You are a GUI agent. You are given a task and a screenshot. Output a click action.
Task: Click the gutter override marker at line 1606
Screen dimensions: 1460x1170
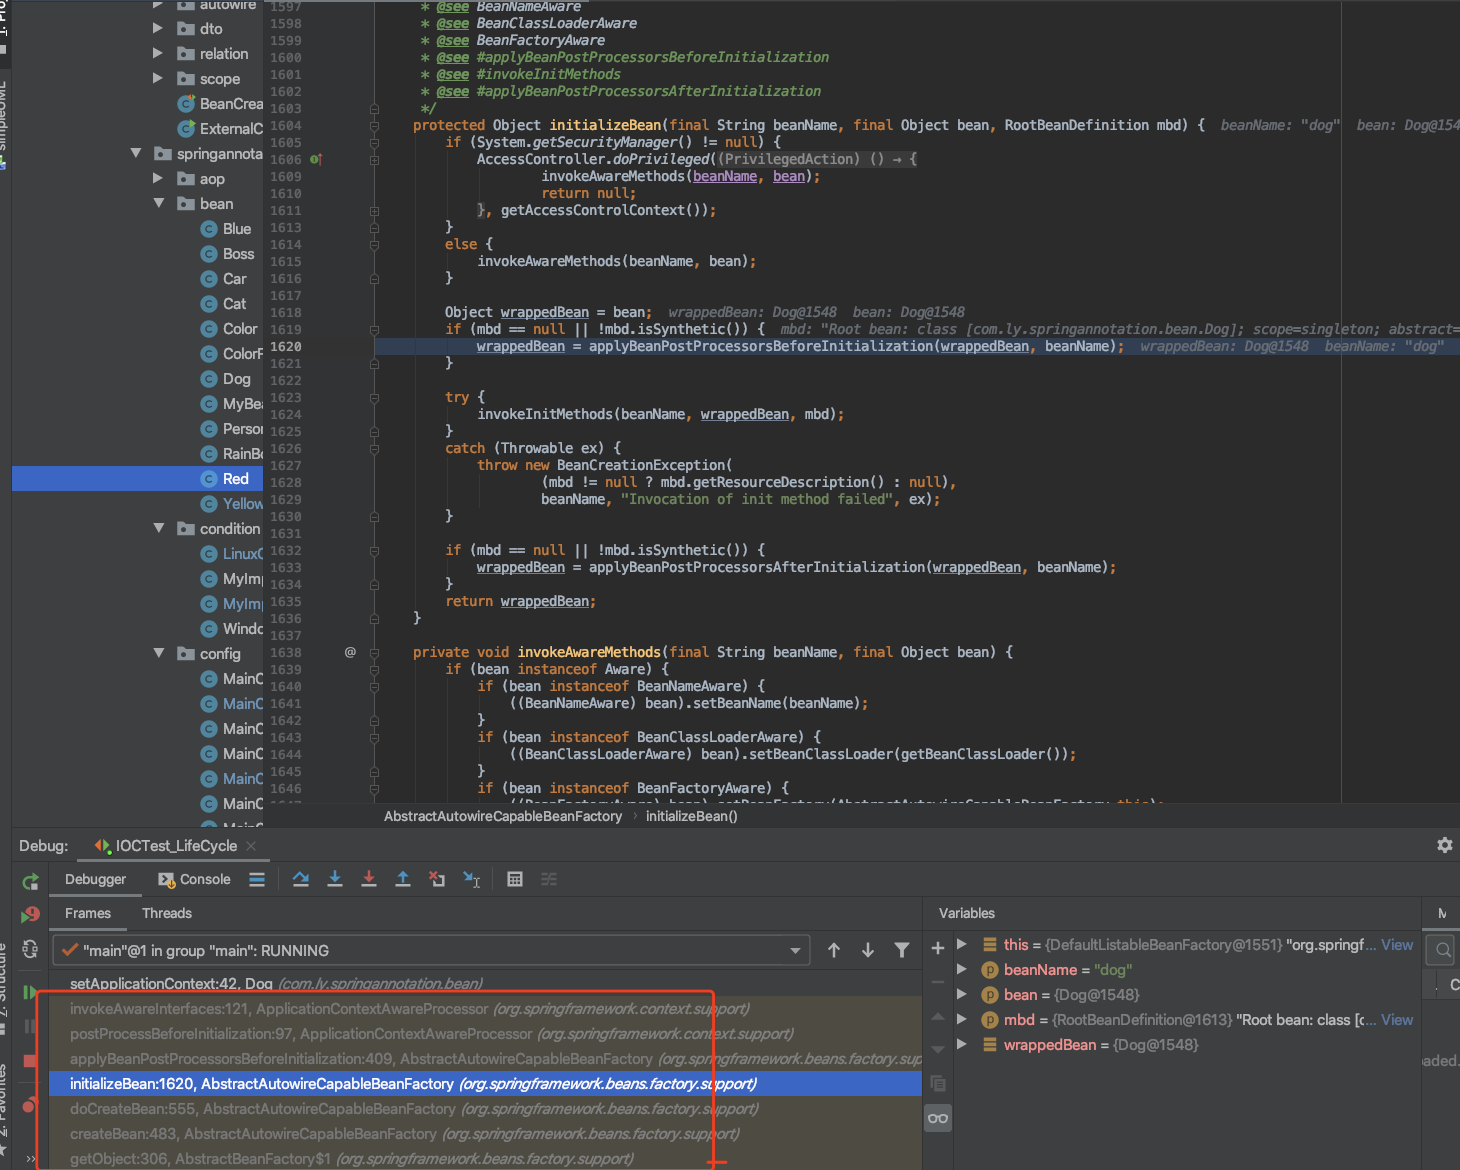[x=316, y=159]
